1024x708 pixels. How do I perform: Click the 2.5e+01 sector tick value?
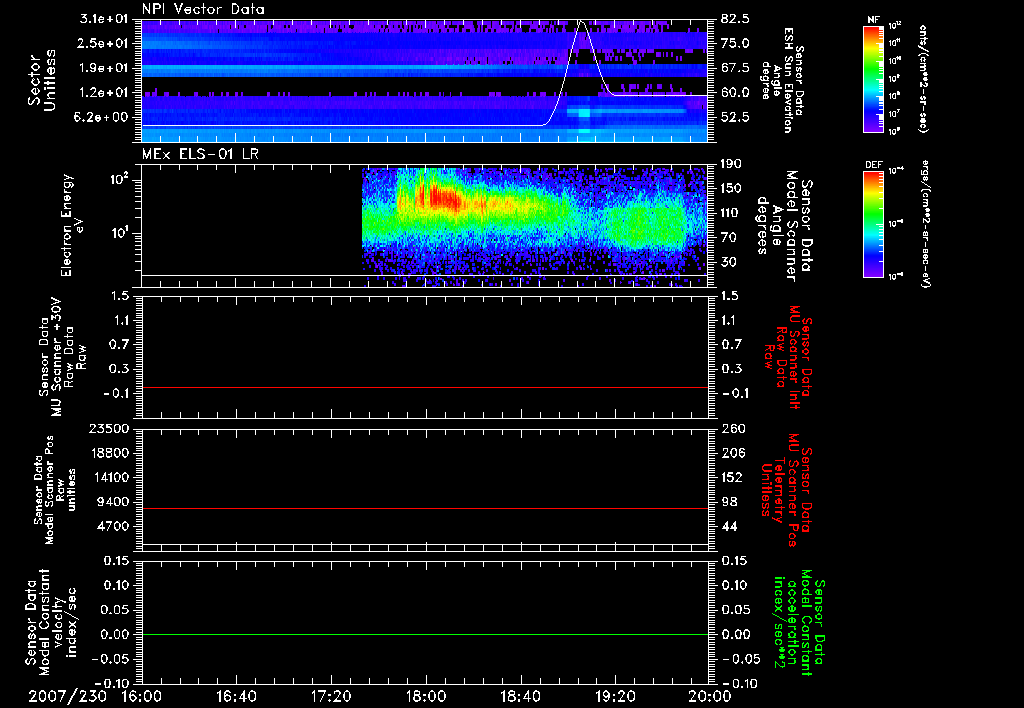pos(105,43)
